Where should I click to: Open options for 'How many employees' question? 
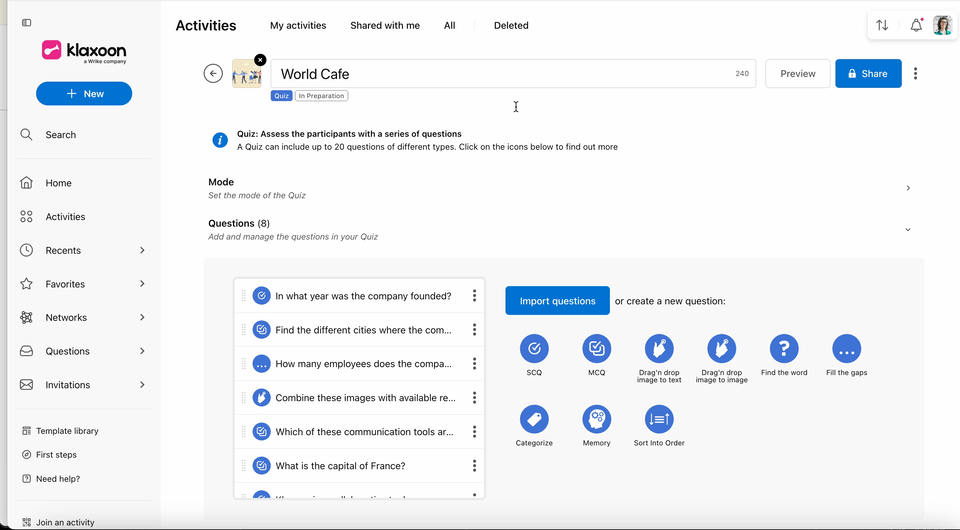474,364
